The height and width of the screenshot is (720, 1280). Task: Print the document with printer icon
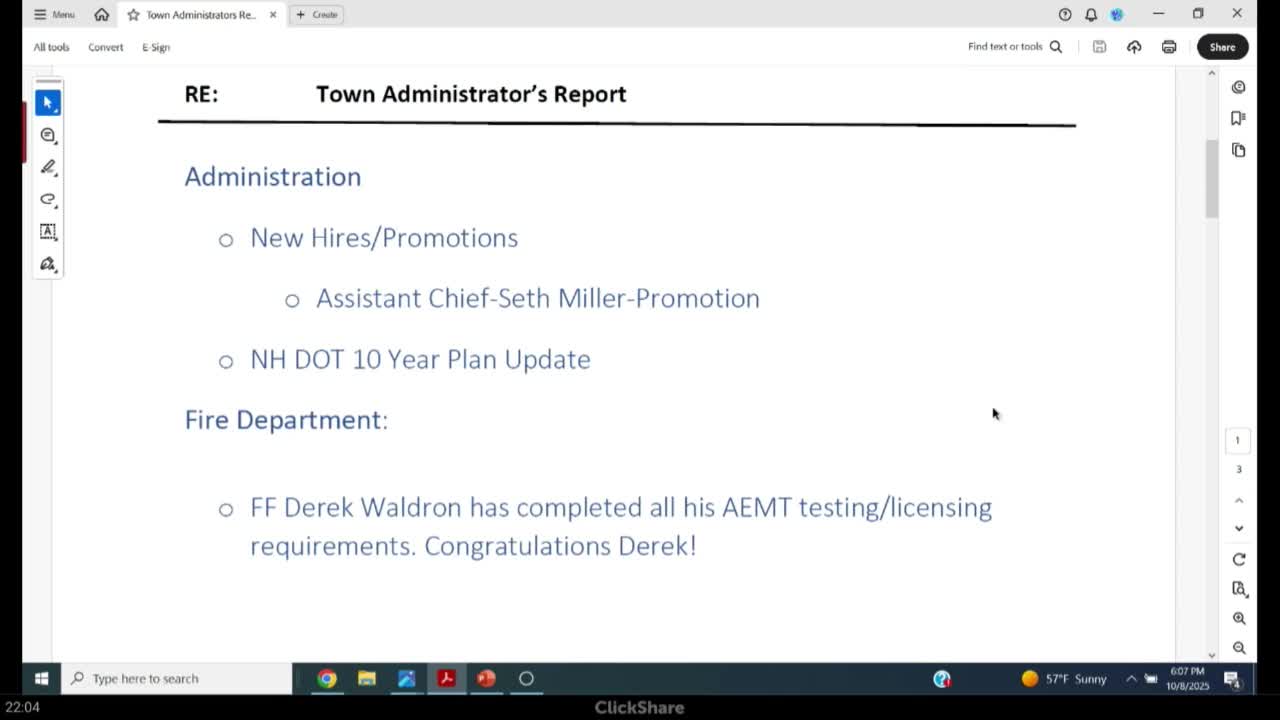click(1169, 47)
